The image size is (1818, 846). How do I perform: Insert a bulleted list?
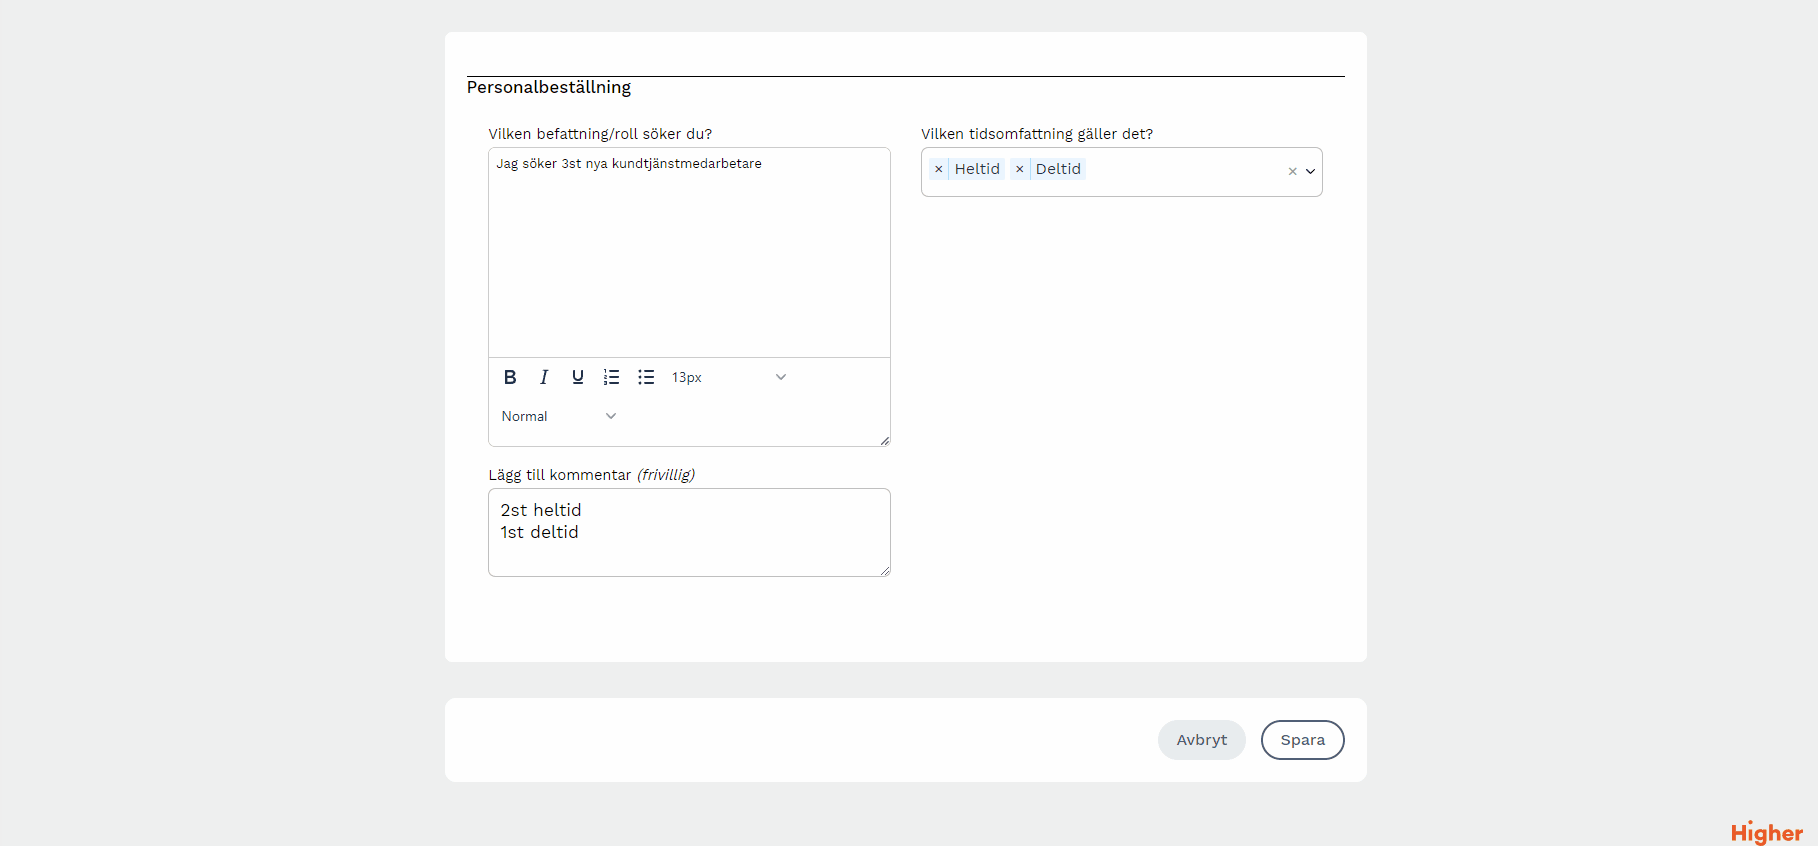click(646, 377)
